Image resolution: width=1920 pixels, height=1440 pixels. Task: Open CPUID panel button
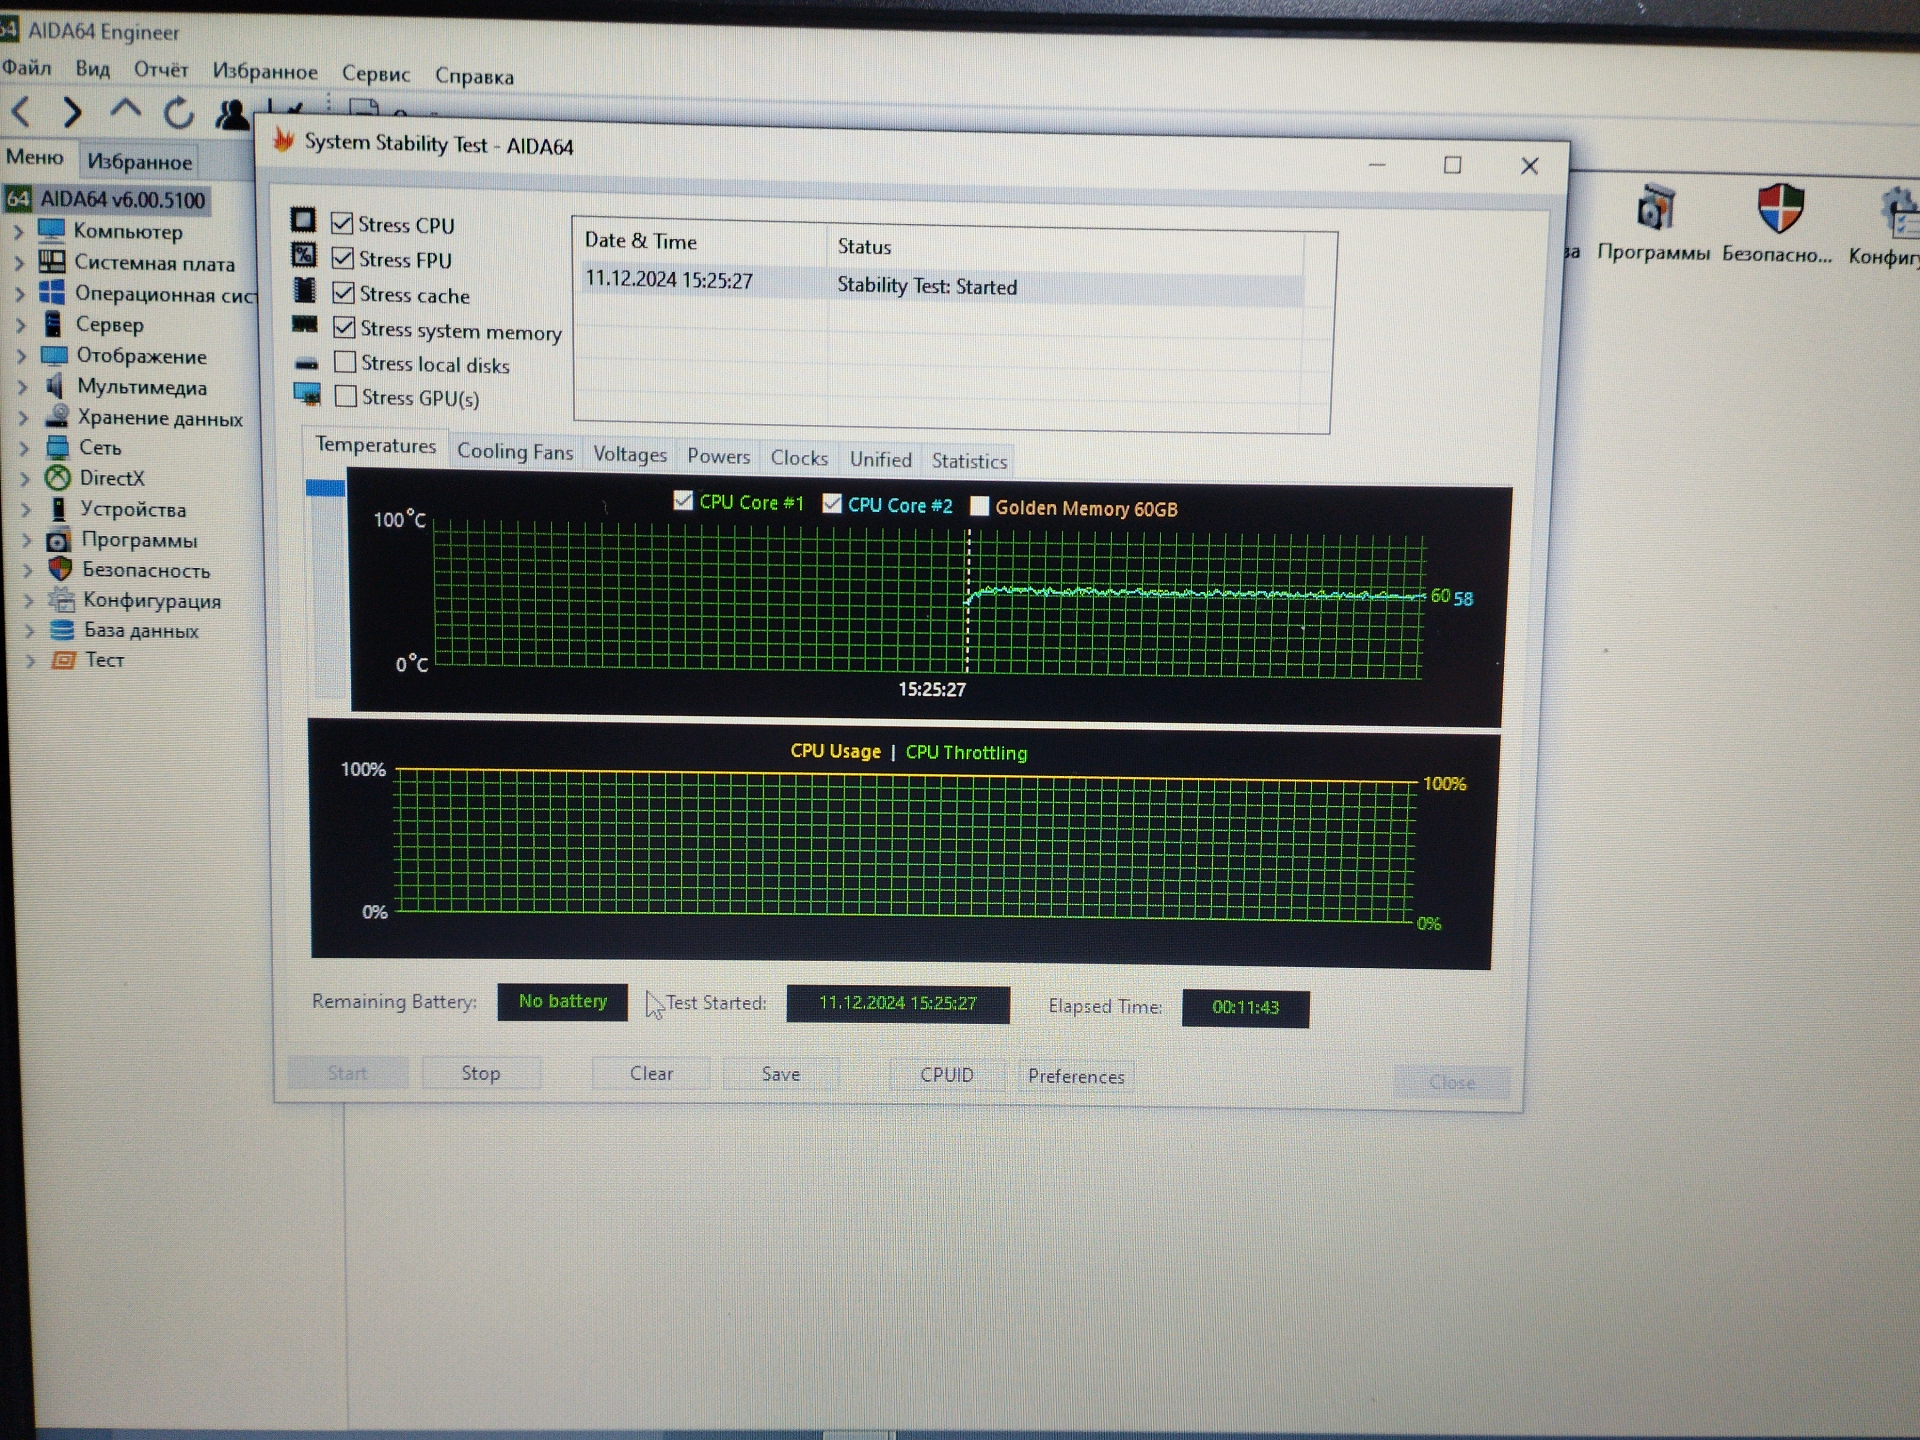[x=947, y=1075]
